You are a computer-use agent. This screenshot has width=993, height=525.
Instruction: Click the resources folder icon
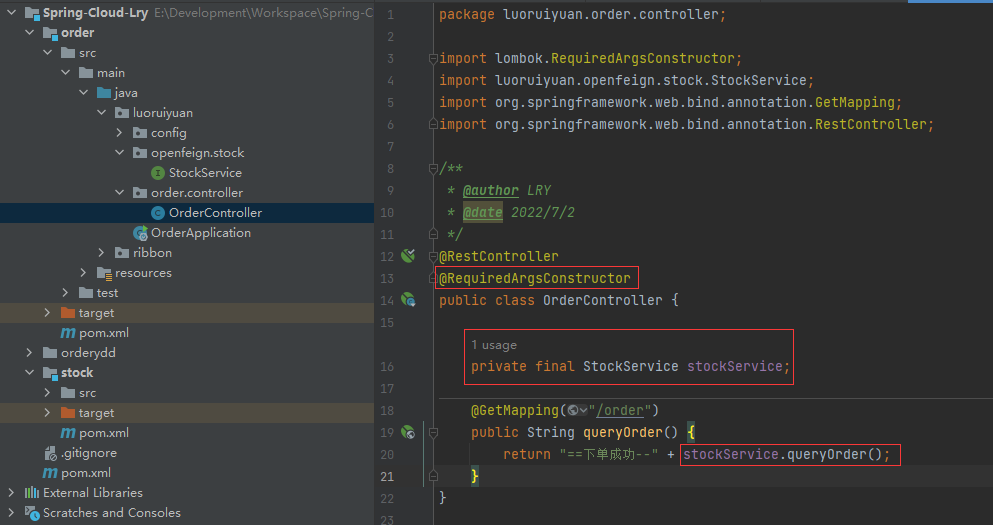(x=104, y=273)
